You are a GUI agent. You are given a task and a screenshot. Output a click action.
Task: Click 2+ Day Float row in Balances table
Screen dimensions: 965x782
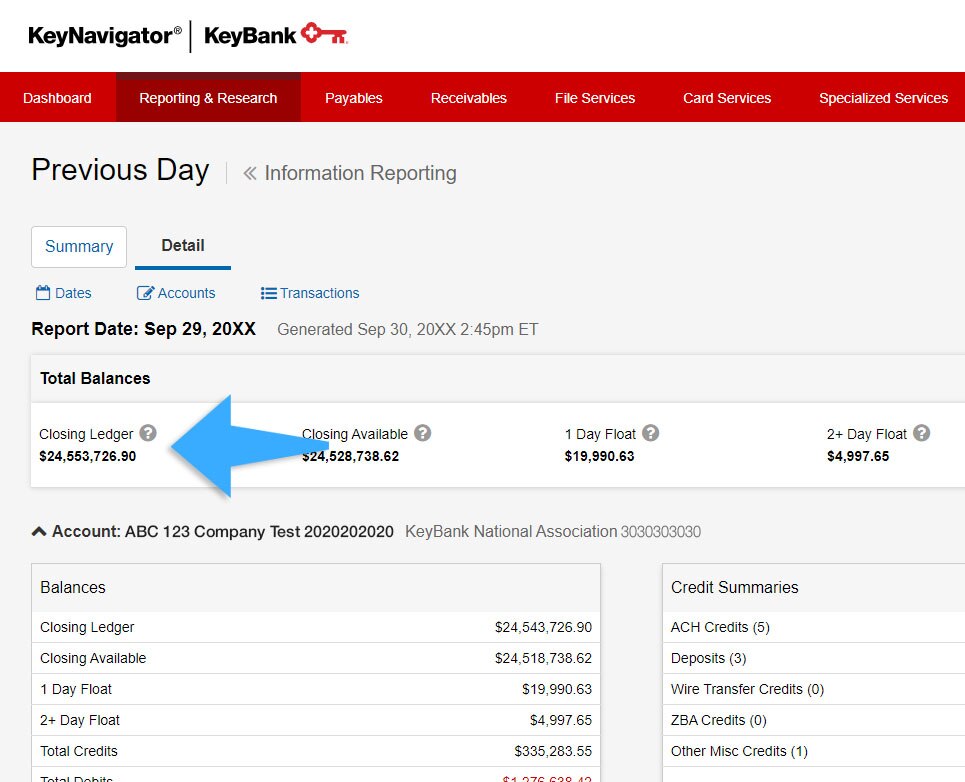coord(316,720)
